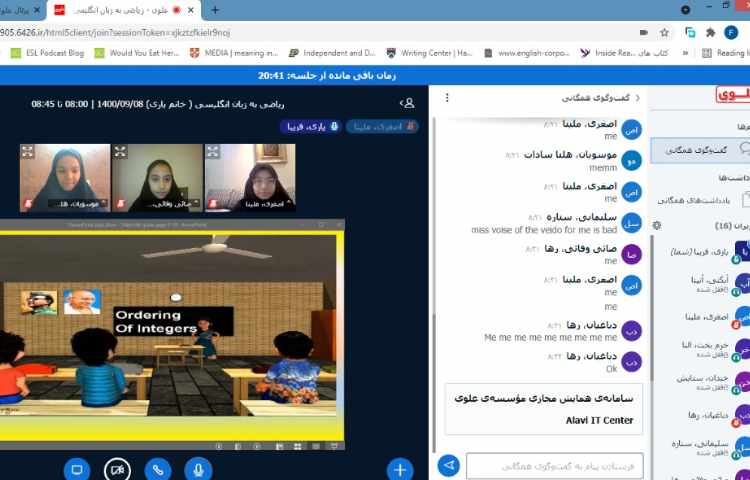The height and width of the screenshot is (480, 750).
Task: Send the chat message with paper-plane button
Action: click(449, 465)
